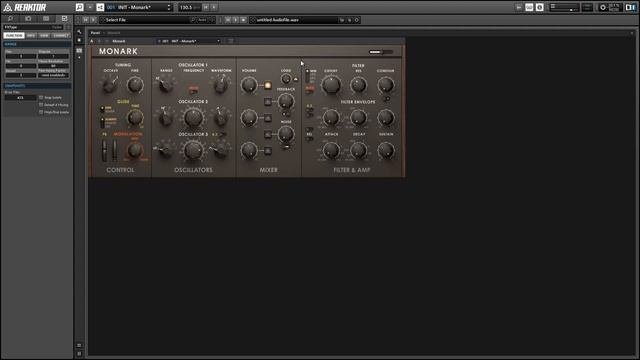
Task: Click the metronome clock icon in header
Action: click(540, 7)
